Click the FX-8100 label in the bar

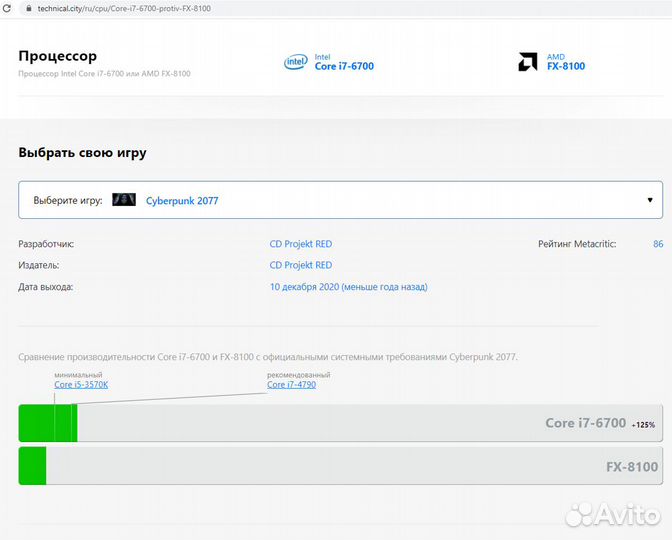(x=632, y=467)
